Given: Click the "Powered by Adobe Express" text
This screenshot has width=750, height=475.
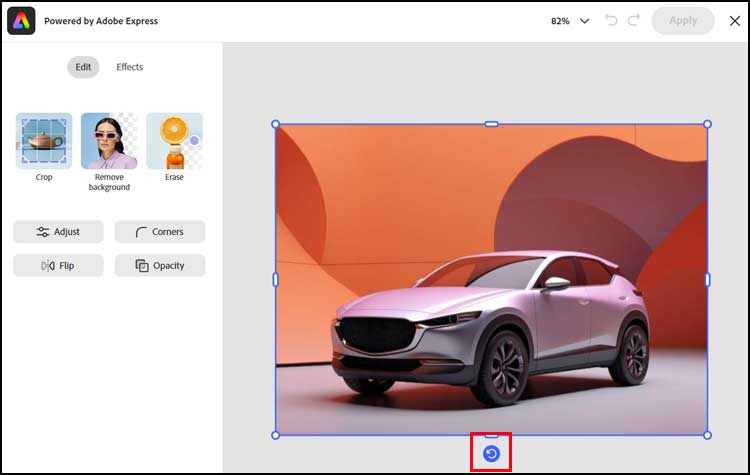Looking at the screenshot, I should (x=101, y=21).
